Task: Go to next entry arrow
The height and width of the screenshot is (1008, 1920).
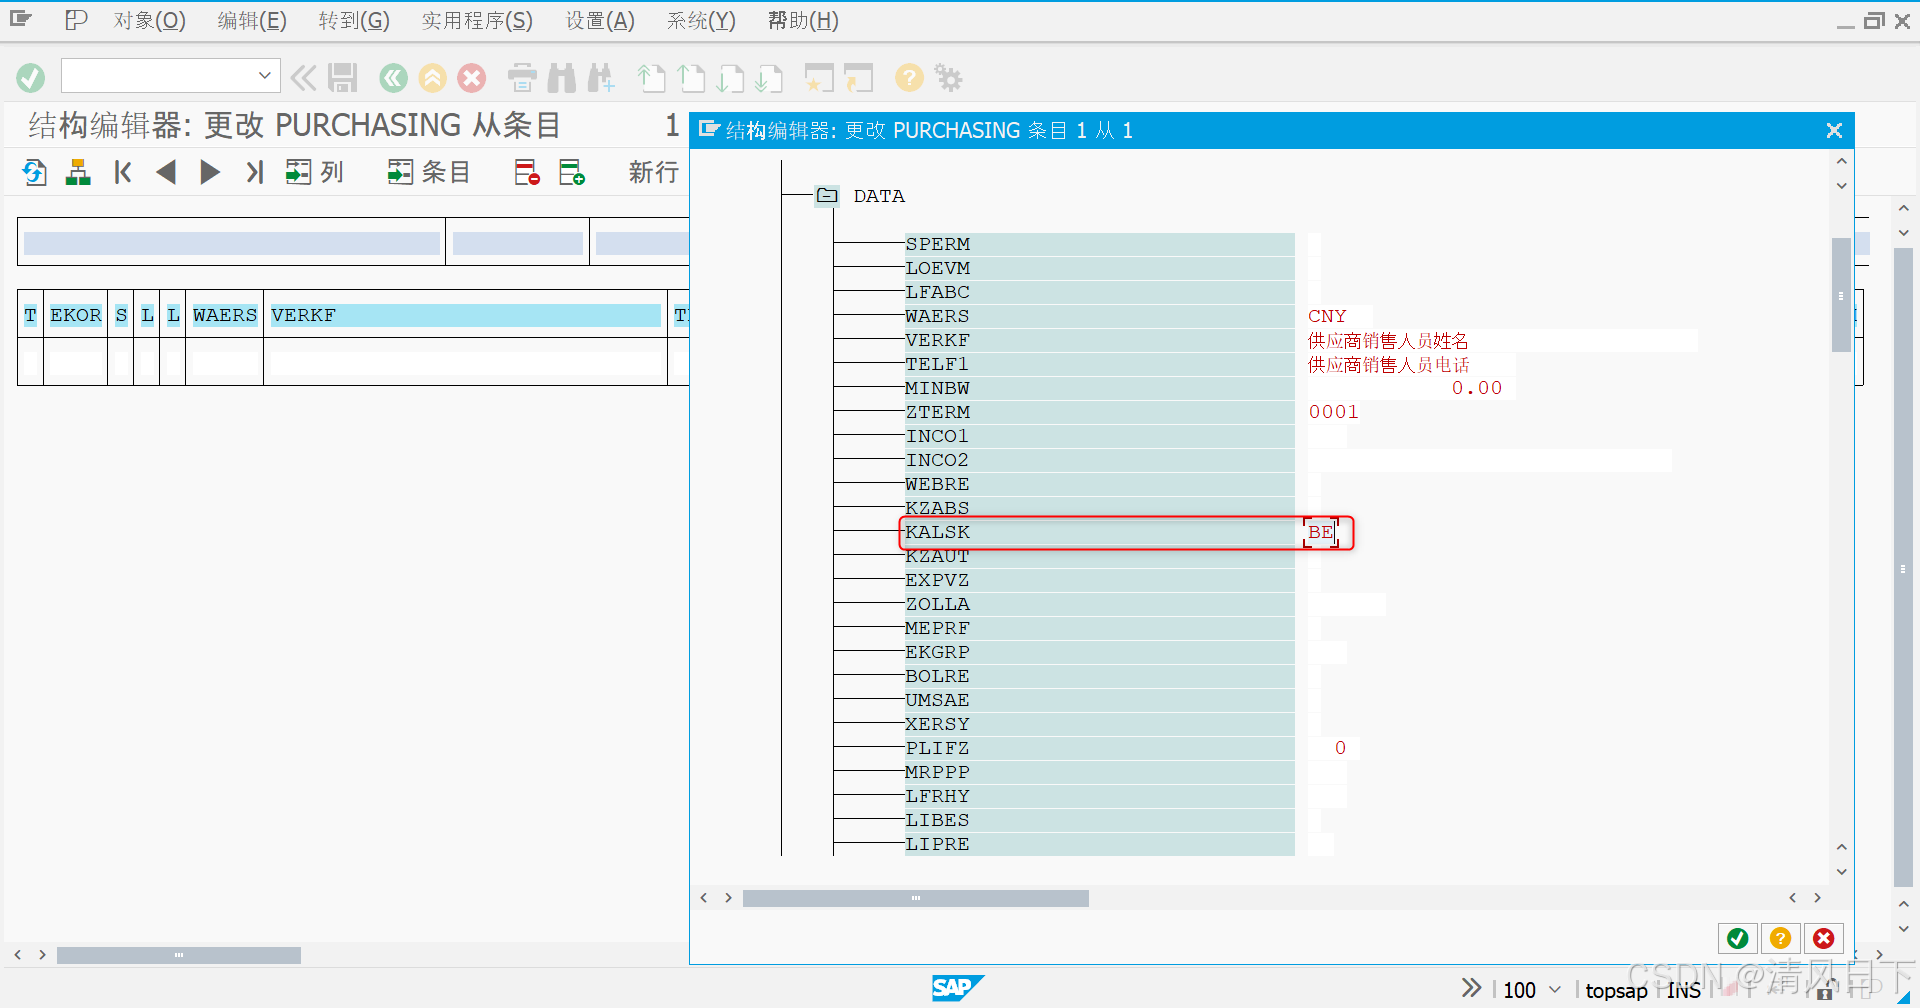Action: [210, 172]
